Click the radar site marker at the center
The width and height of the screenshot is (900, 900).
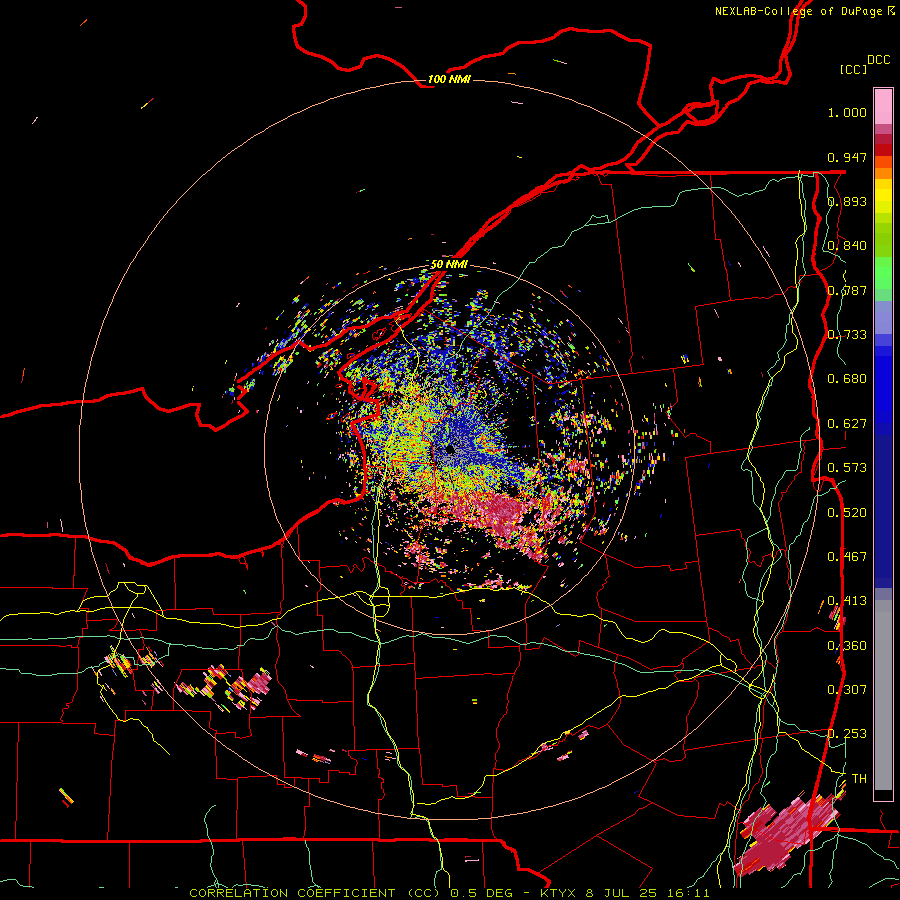click(x=451, y=449)
